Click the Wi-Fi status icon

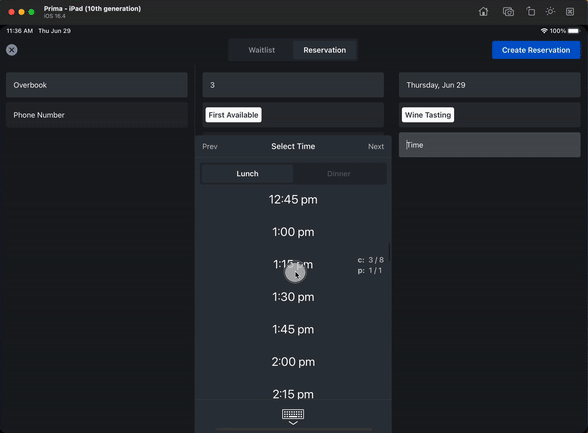(x=544, y=31)
